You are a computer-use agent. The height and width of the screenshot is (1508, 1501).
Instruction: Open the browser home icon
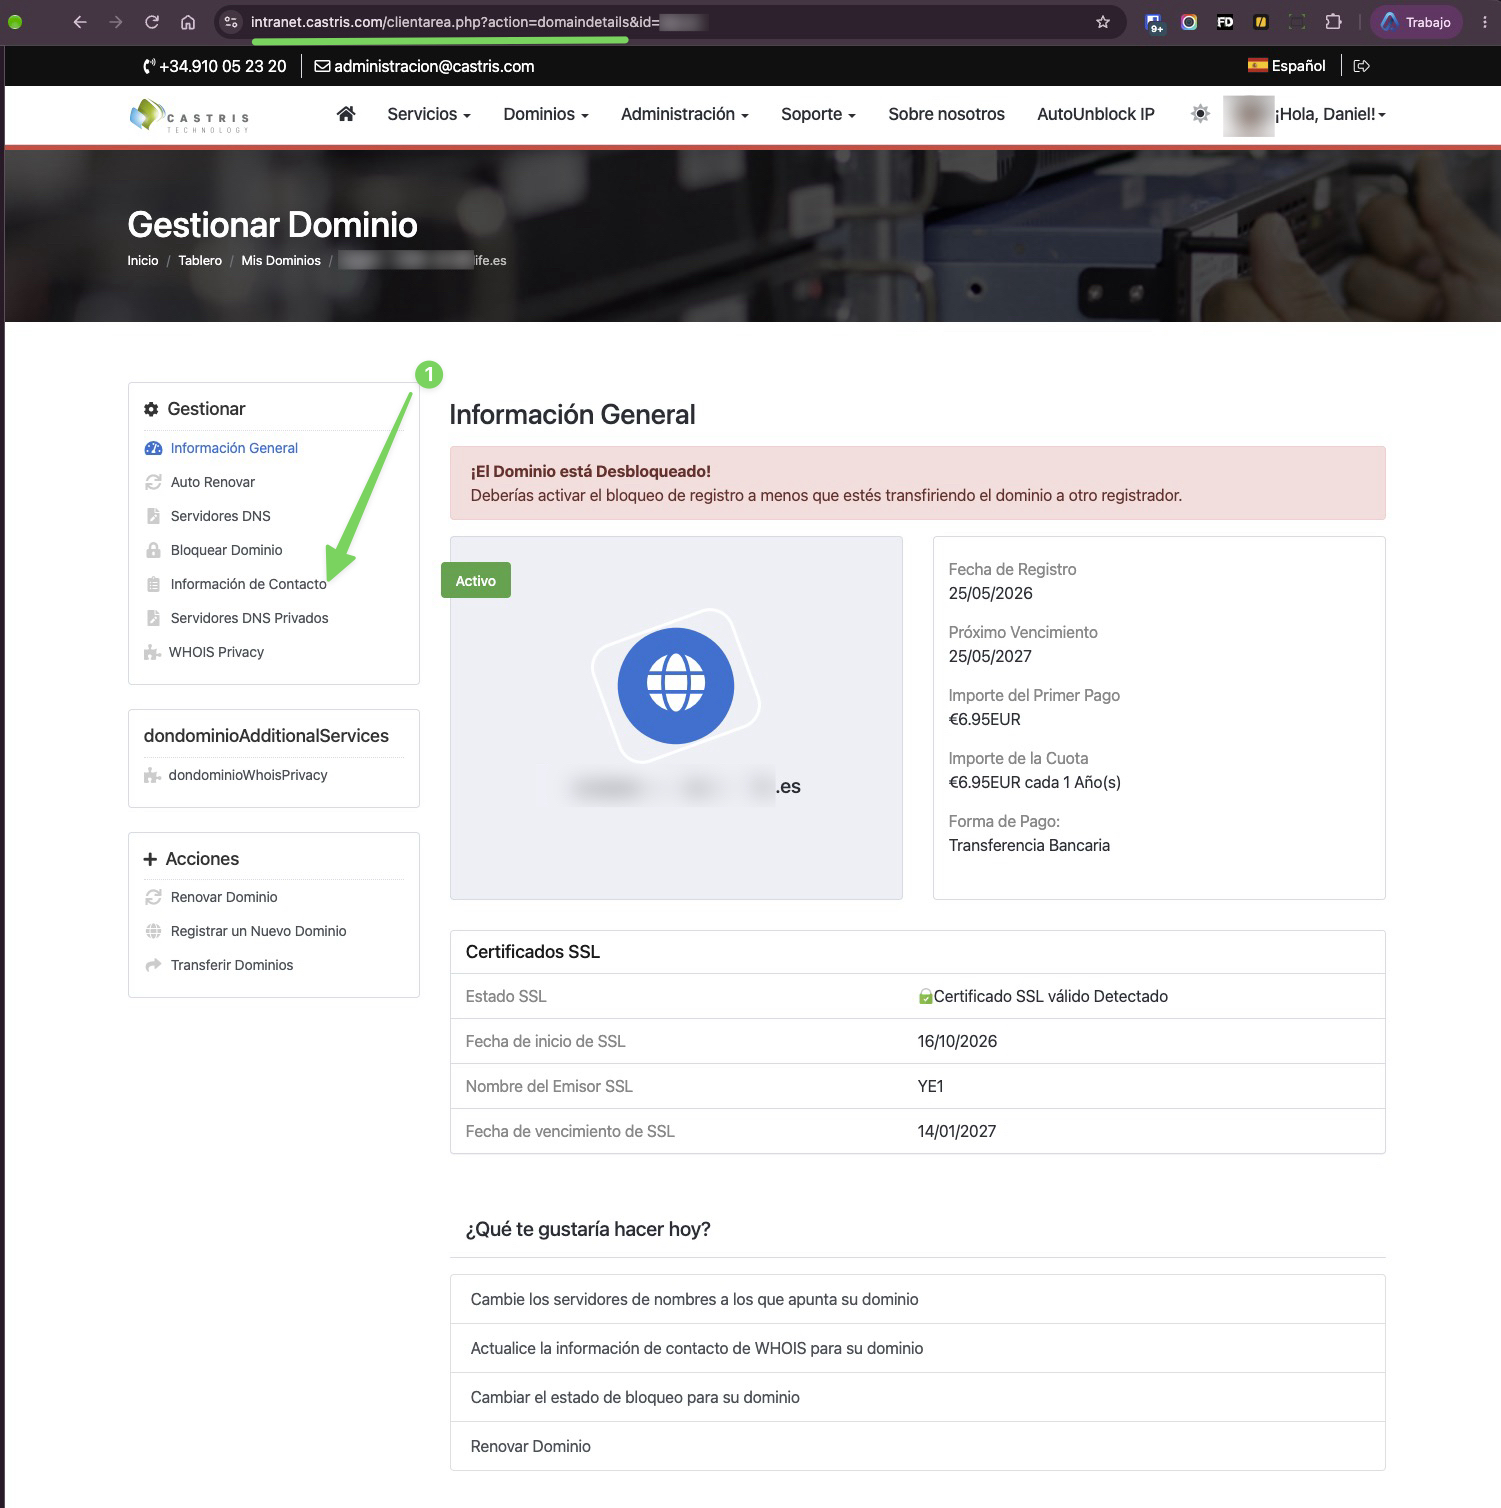(x=188, y=22)
